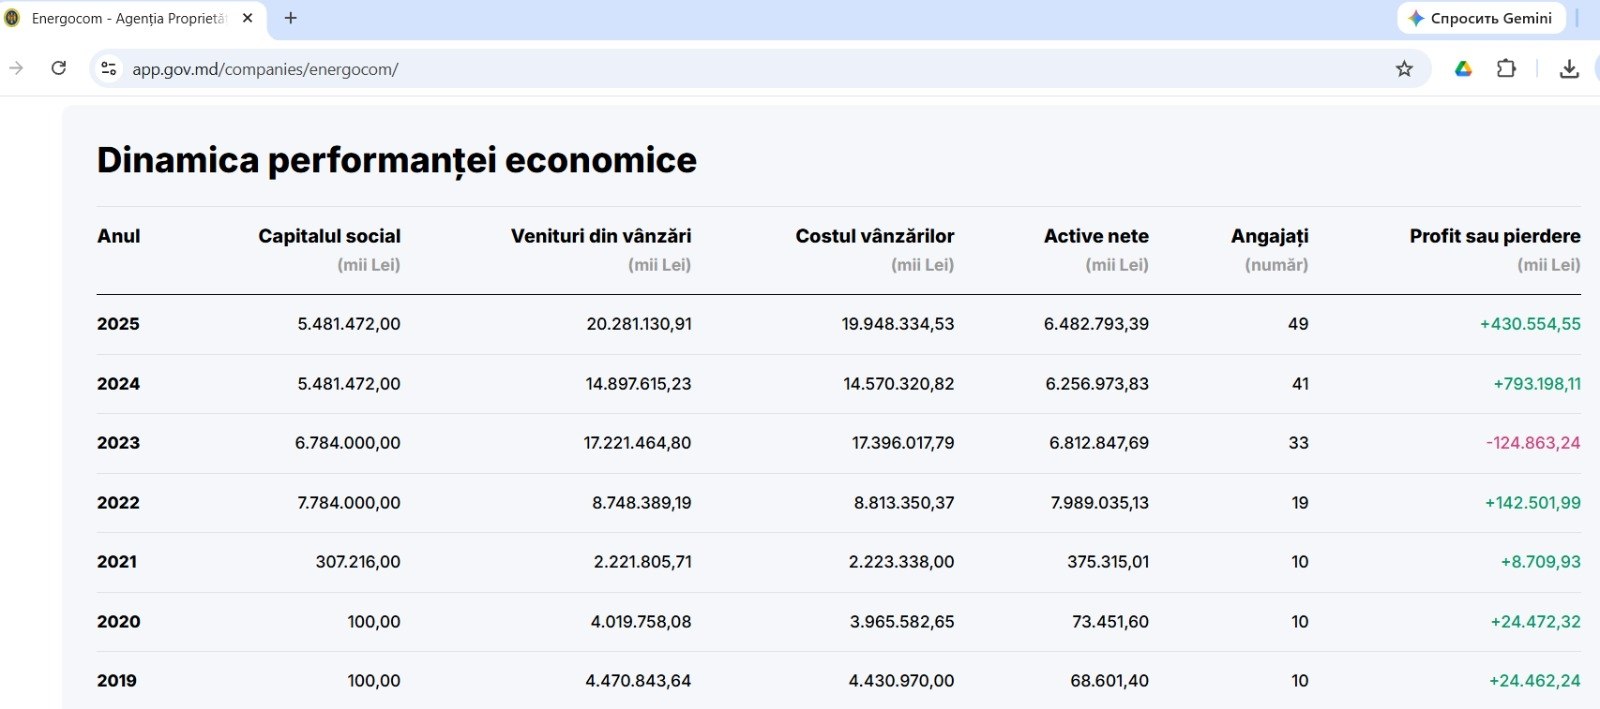The image size is (1600, 709).
Task: Click the year 2023 row label
Action: click(118, 443)
